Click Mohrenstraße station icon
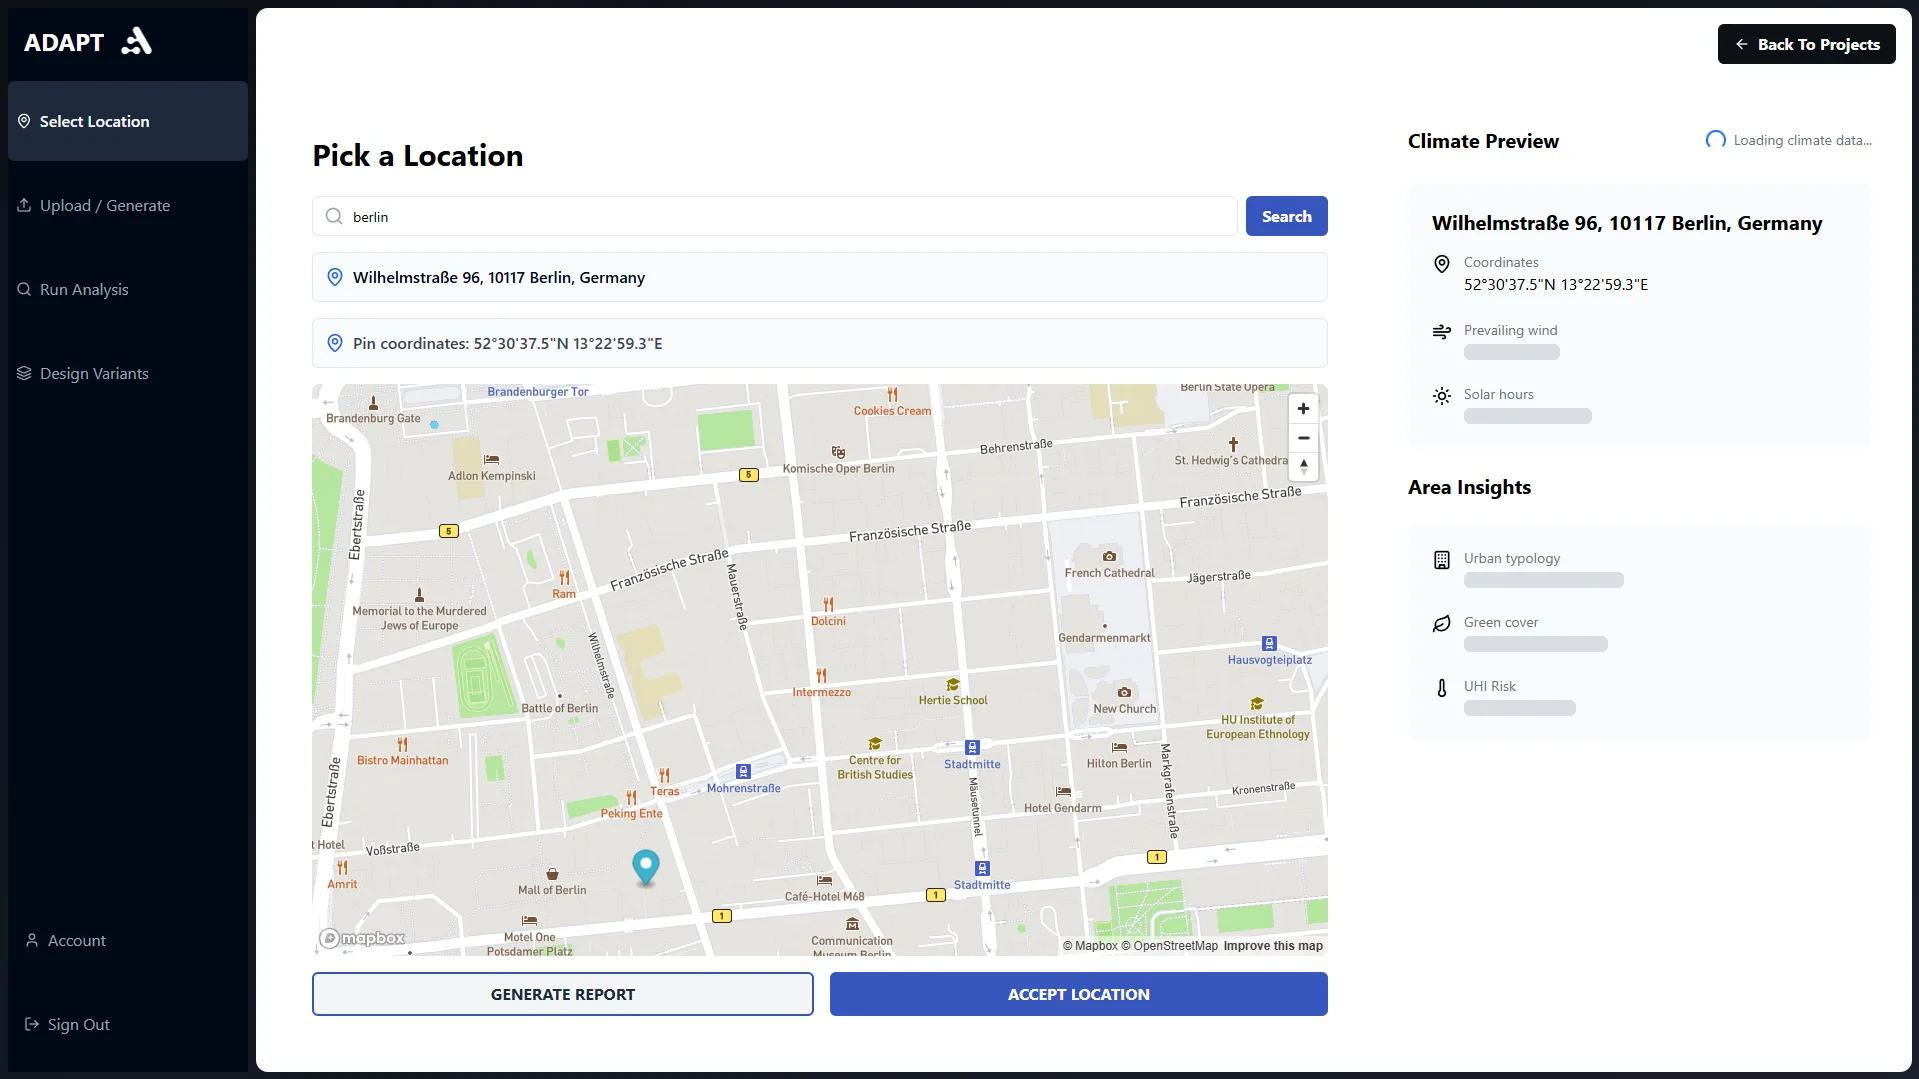This screenshot has height=1079, width=1919. click(x=743, y=772)
